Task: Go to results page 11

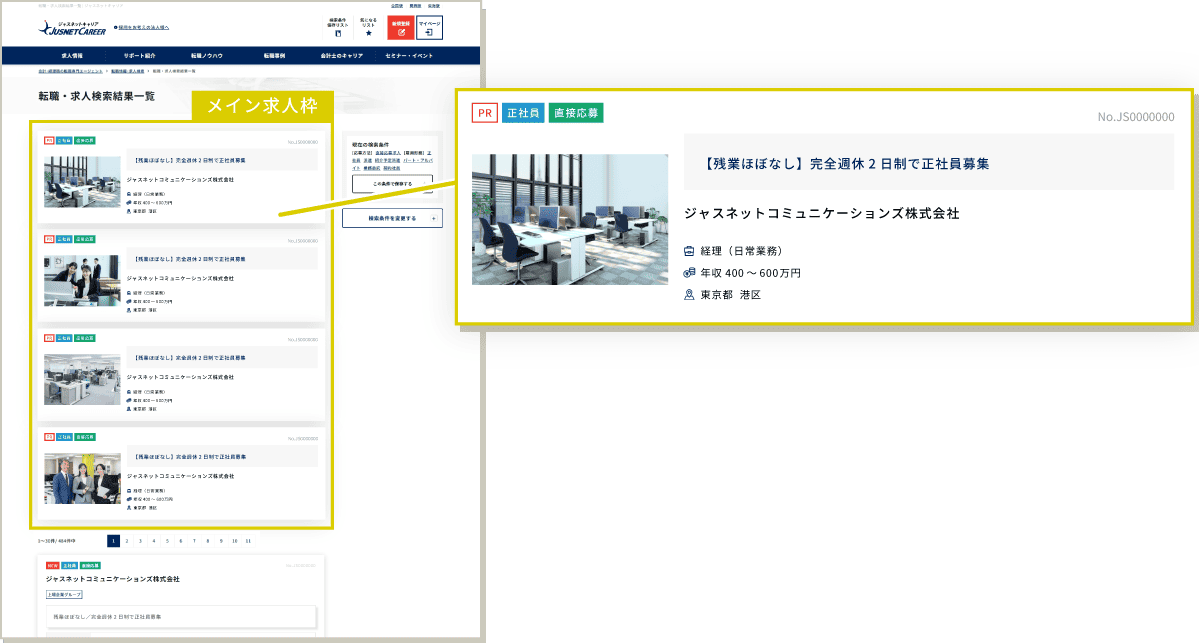Action: (249, 541)
